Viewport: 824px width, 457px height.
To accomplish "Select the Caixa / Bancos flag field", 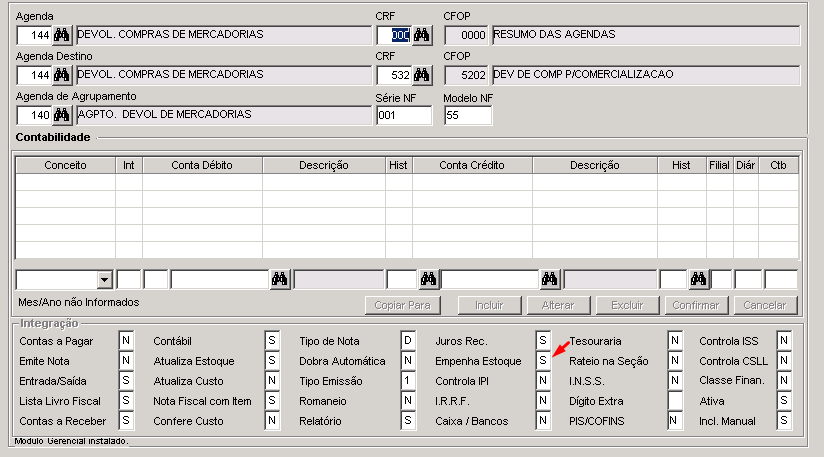I will (543, 420).
